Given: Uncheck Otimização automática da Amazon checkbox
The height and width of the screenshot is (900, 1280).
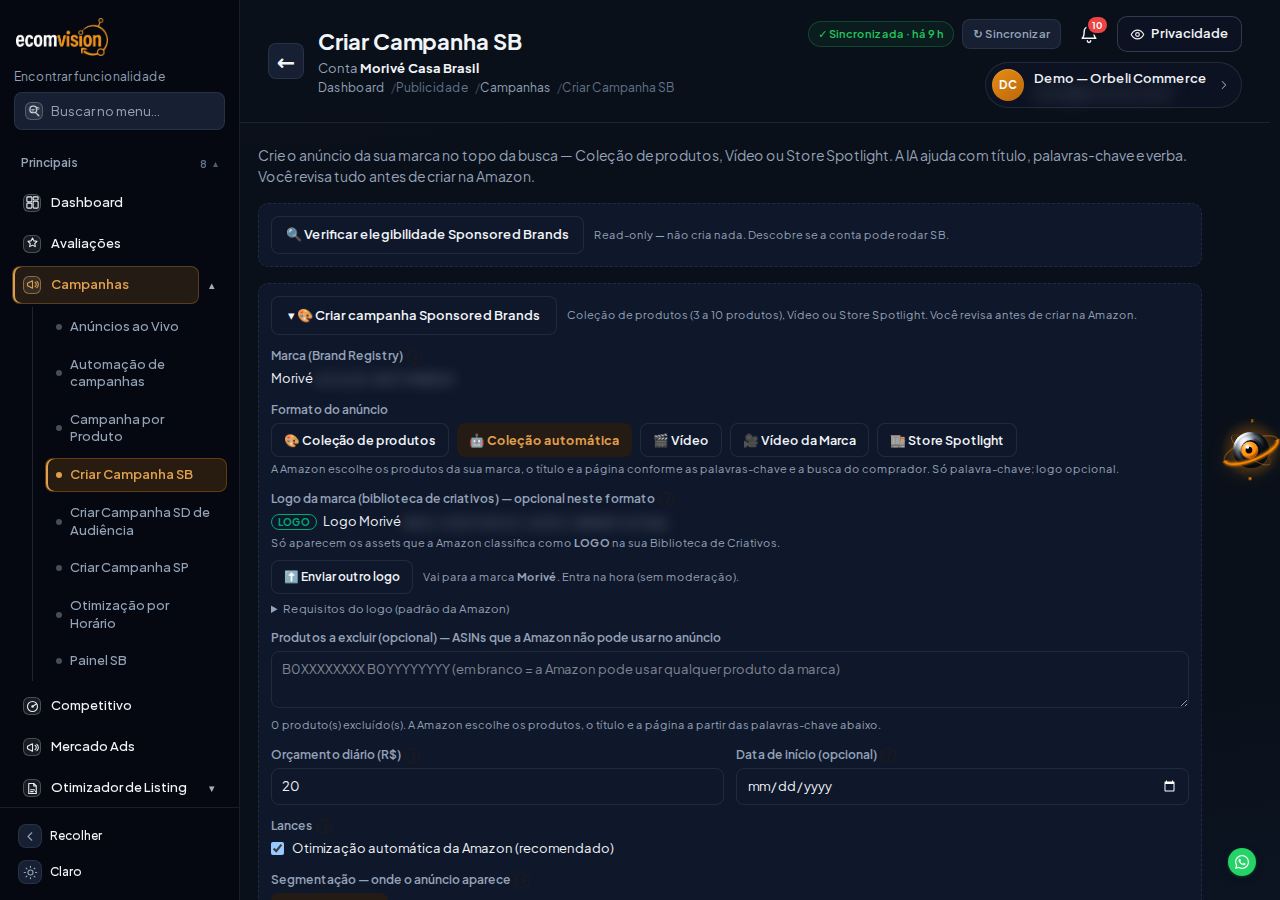Looking at the screenshot, I should tap(278, 849).
